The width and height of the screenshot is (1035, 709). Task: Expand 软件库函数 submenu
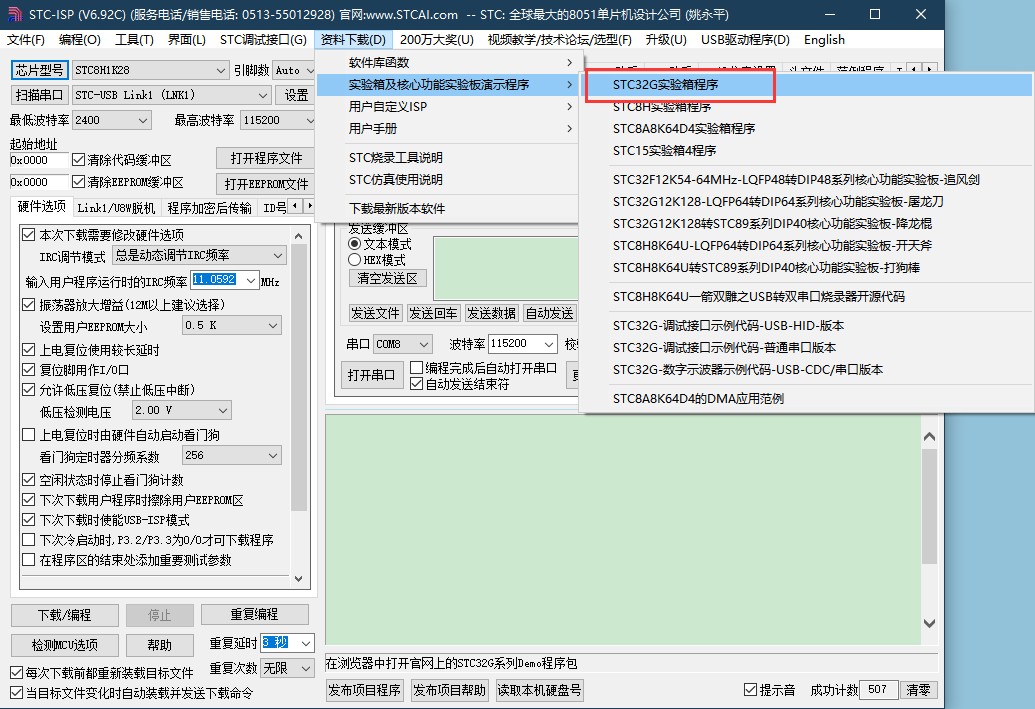pos(448,63)
